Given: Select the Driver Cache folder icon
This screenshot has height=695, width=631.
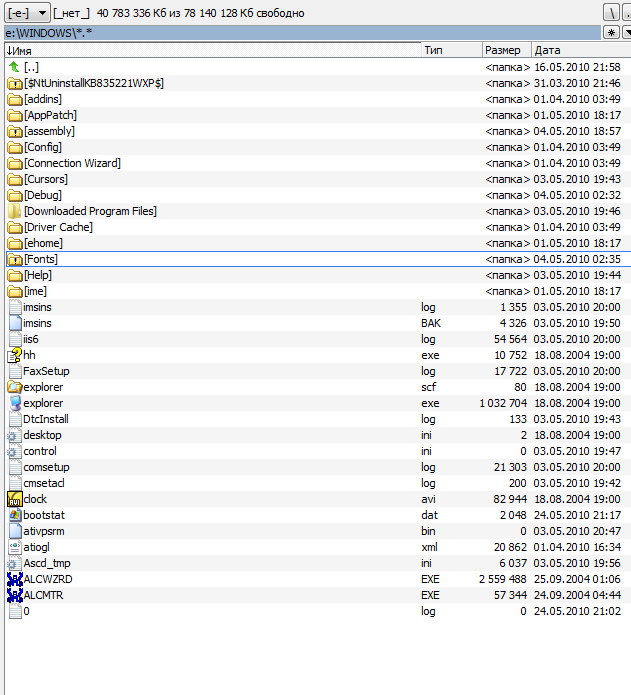Looking at the screenshot, I should coord(15,227).
